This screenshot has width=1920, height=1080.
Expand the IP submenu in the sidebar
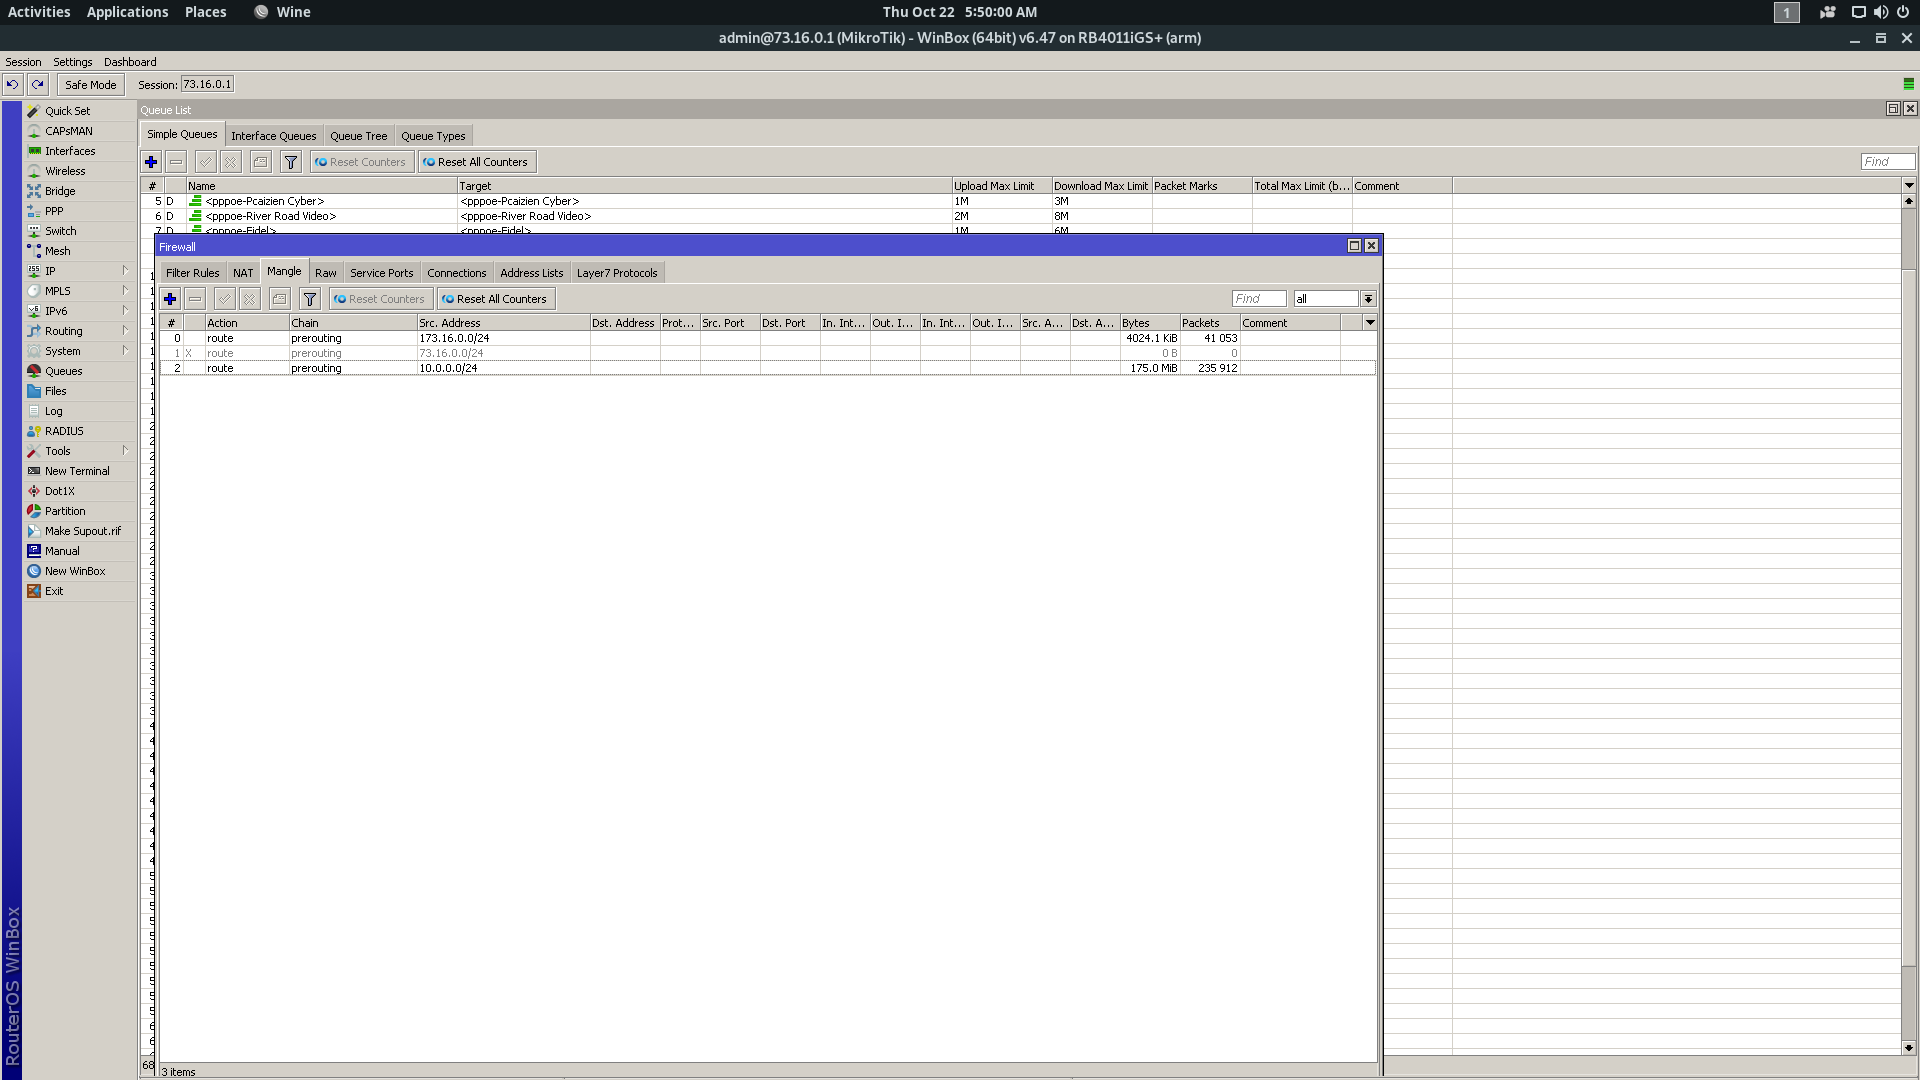pyautogui.click(x=50, y=271)
